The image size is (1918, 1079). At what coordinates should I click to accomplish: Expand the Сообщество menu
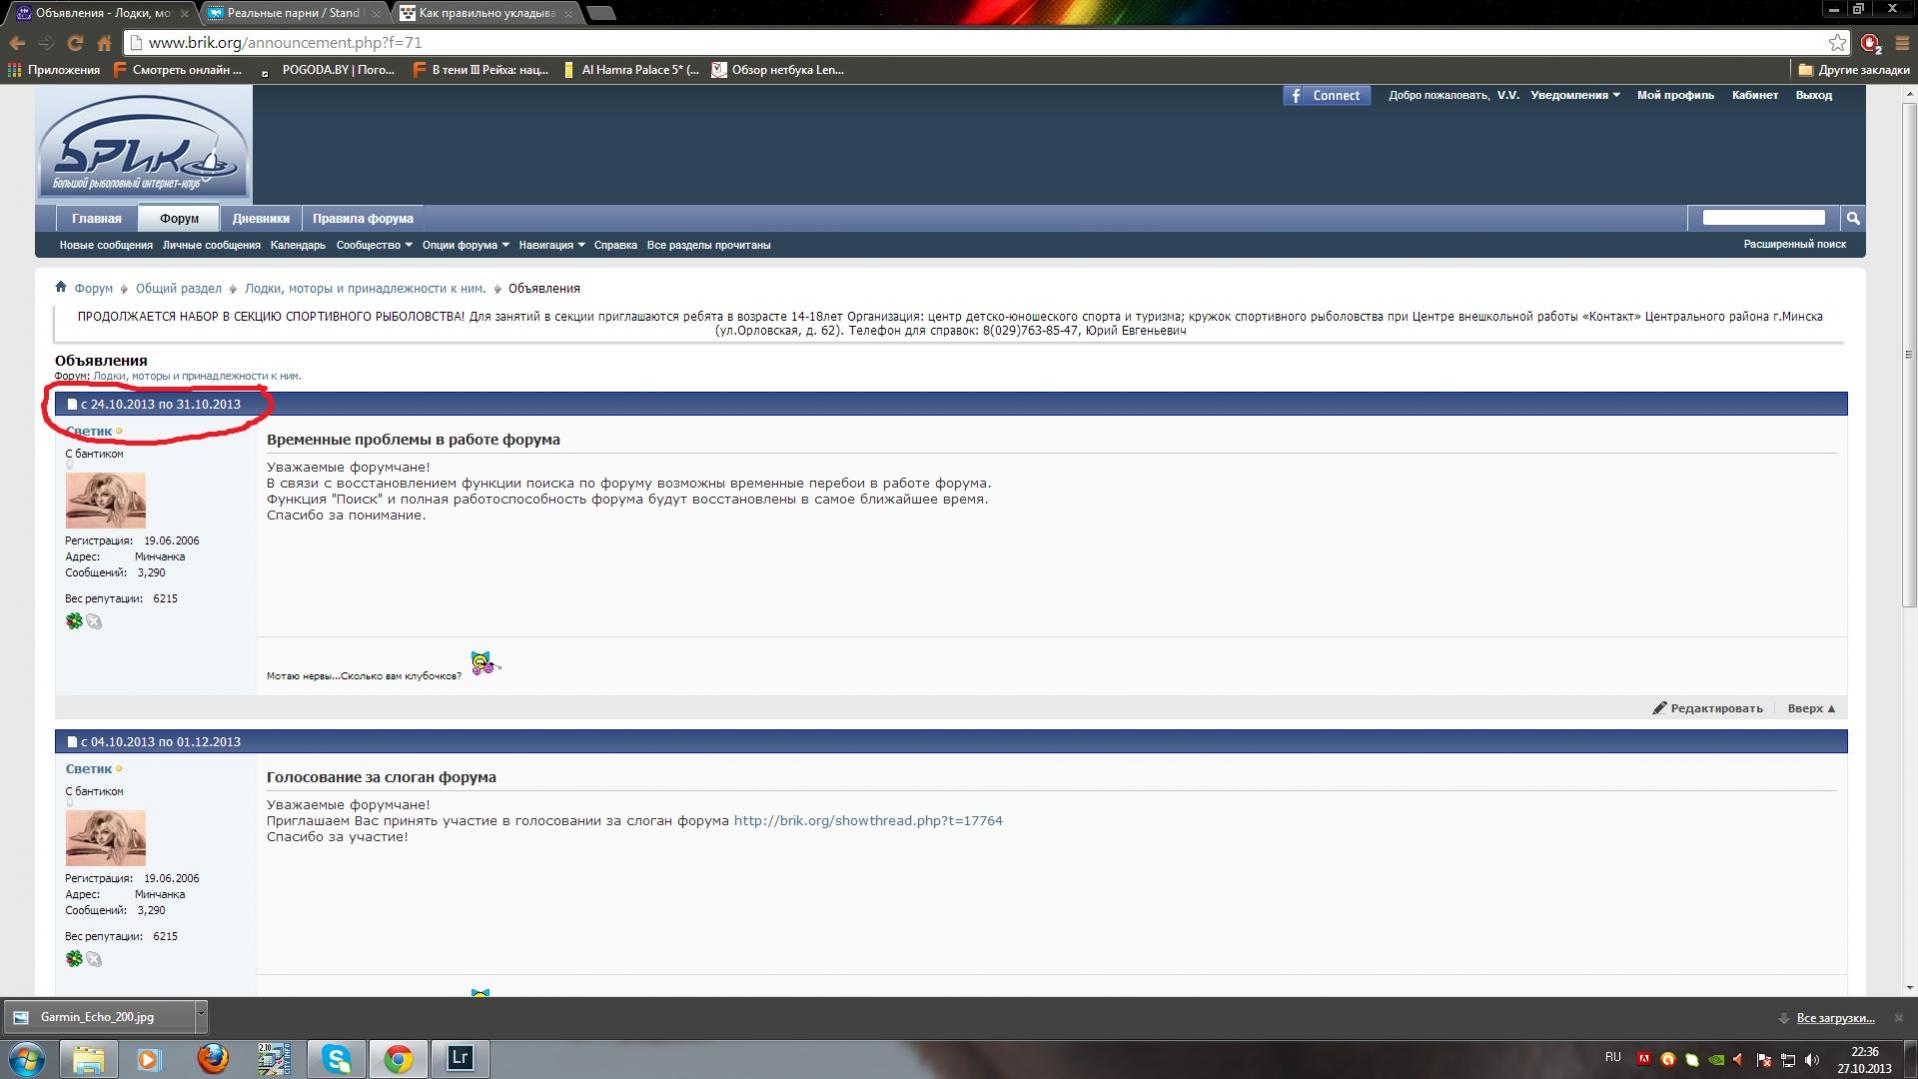coord(373,245)
